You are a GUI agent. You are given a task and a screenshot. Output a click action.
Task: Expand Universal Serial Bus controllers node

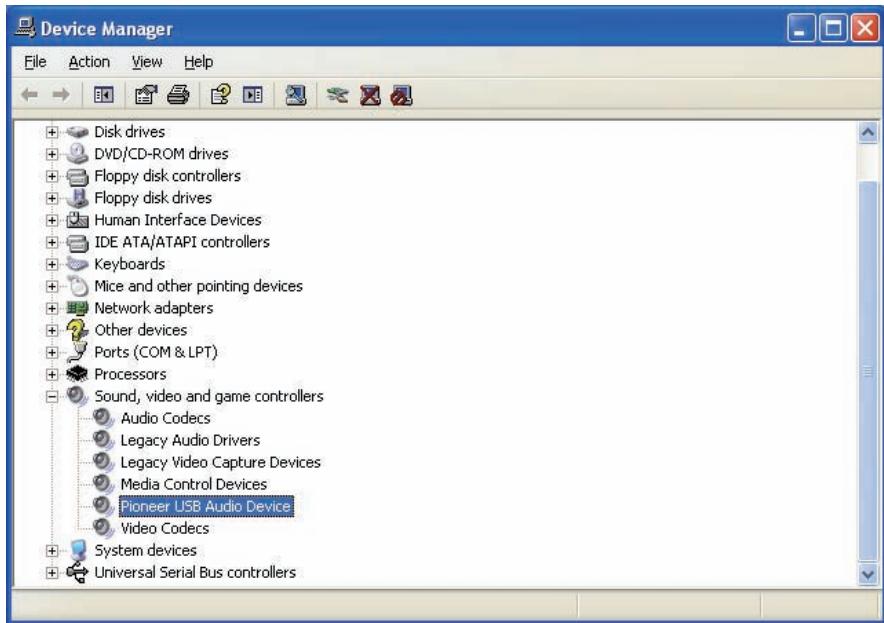(52, 573)
